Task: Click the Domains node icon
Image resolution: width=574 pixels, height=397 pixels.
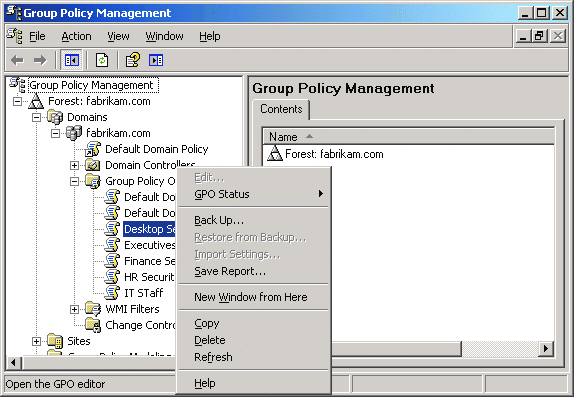Action: pyautogui.click(x=55, y=117)
